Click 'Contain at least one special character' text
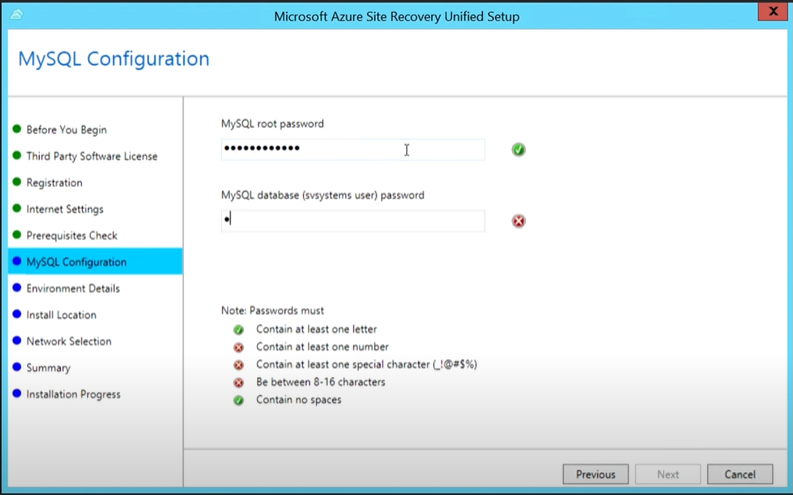Image resolution: width=793 pixels, height=495 pixels. pos(367,365)
